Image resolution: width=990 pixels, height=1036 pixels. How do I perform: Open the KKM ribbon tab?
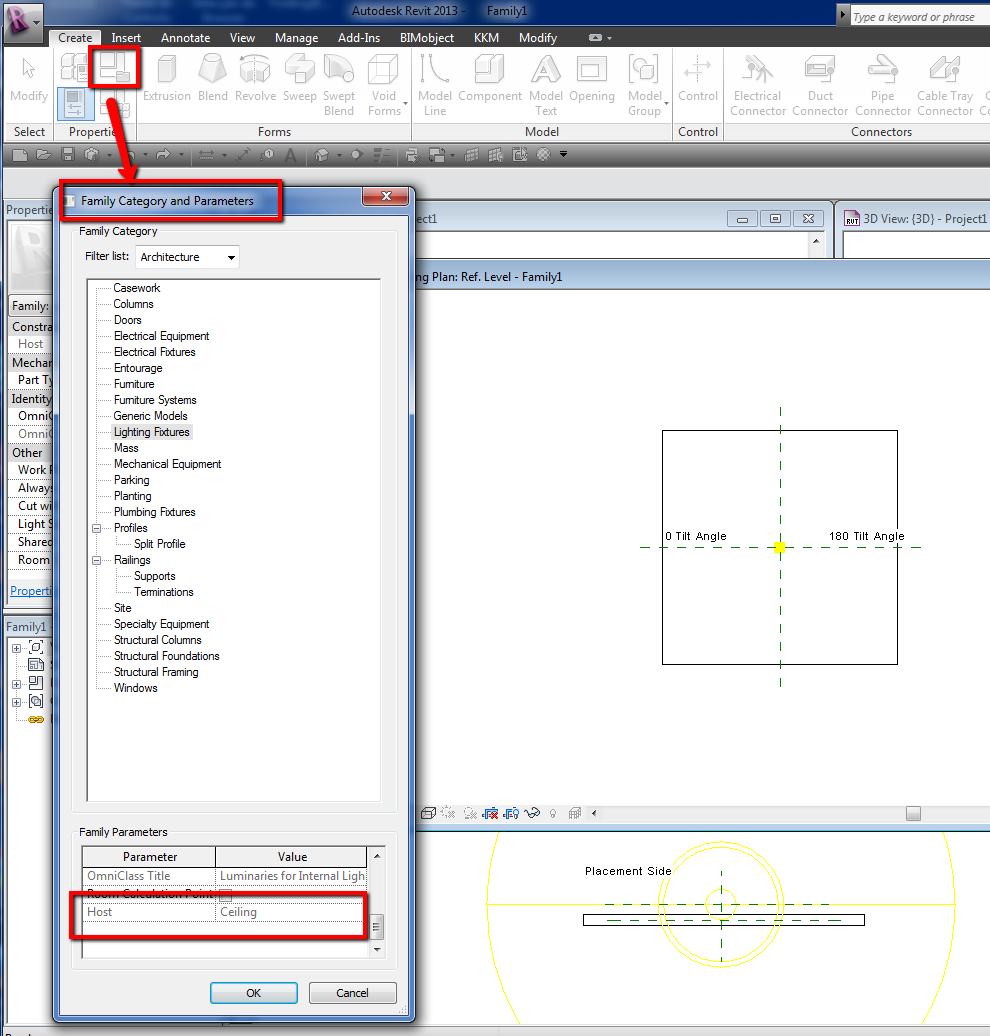pyautogui.click(x=486, y=38)
